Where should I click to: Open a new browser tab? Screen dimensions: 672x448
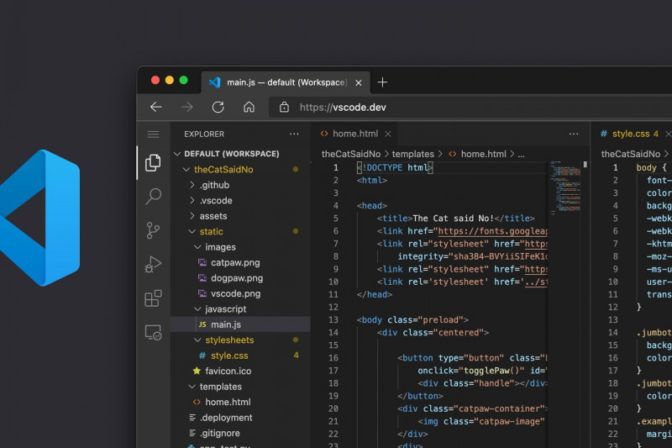coord(382,82)
